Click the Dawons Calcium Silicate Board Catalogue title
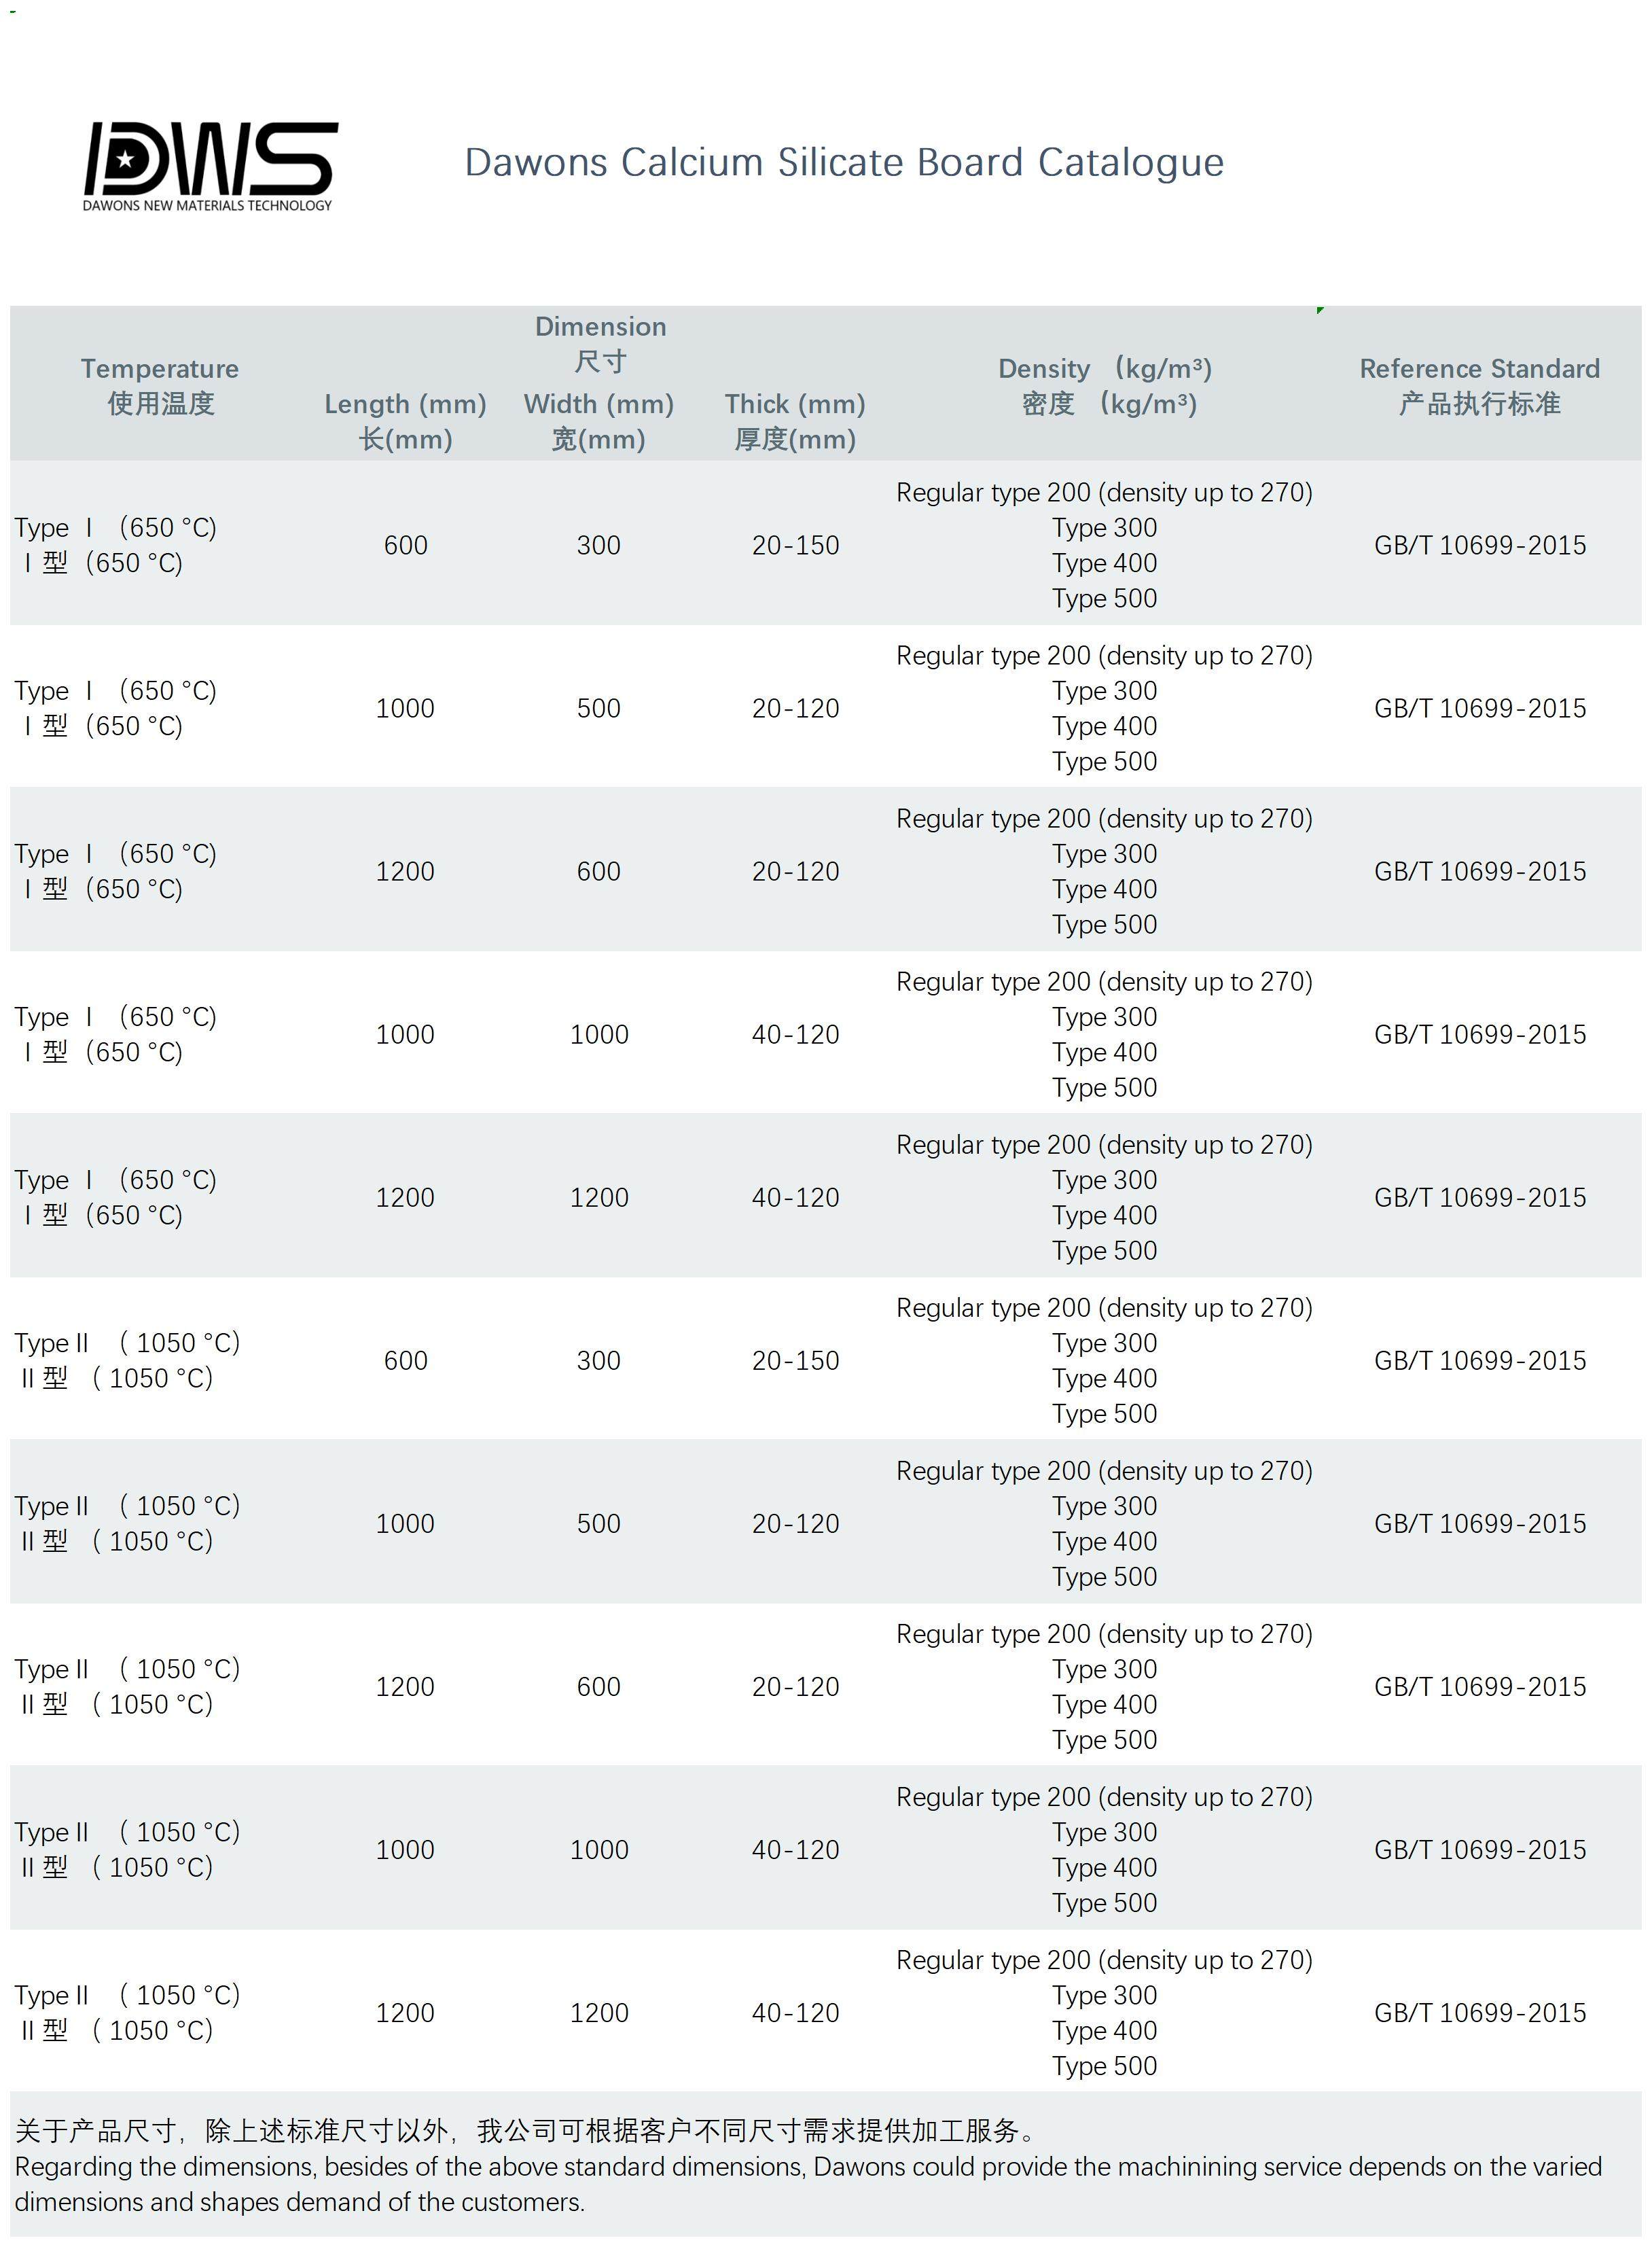The width and height of the screenshot is (1652, 2247). 844,163
